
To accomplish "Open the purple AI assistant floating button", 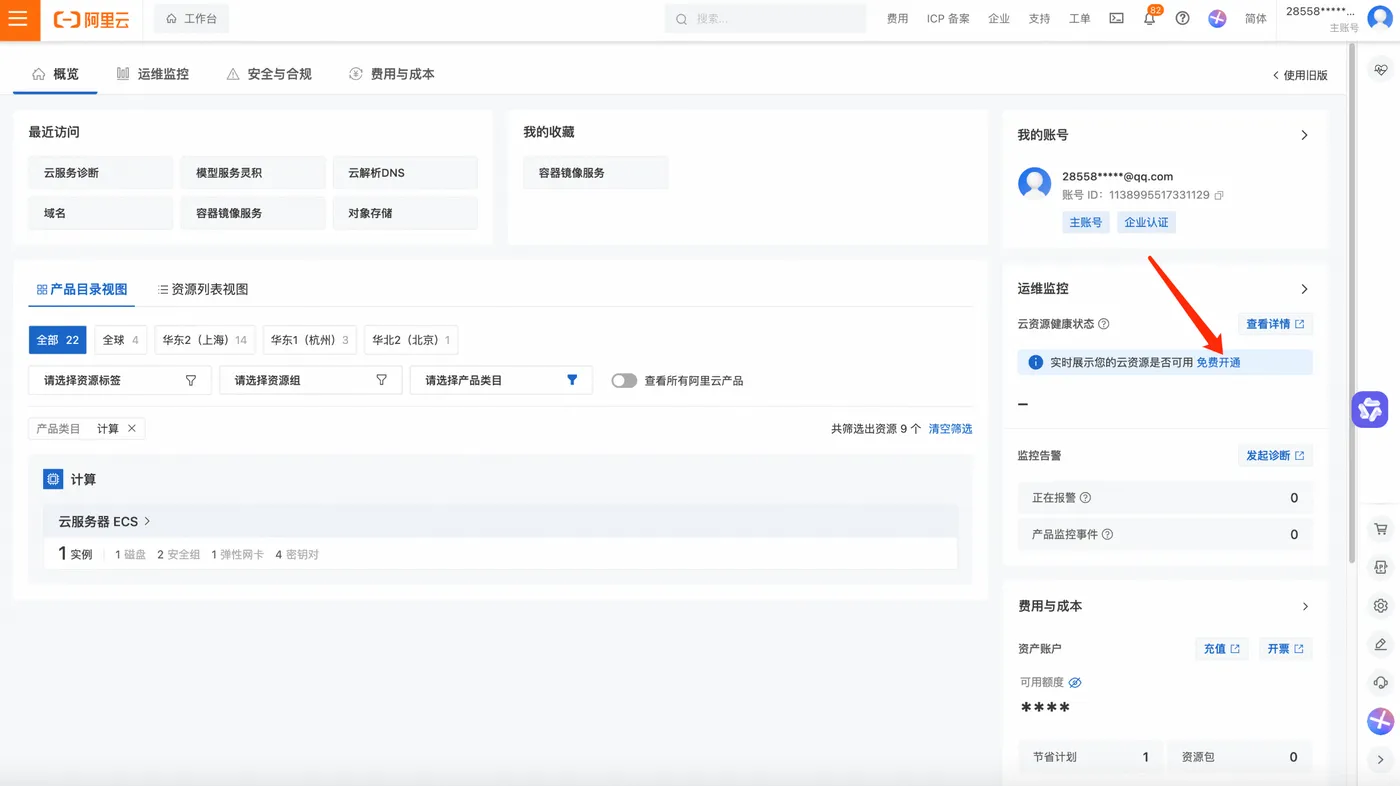I will (x=1370, y=409).
